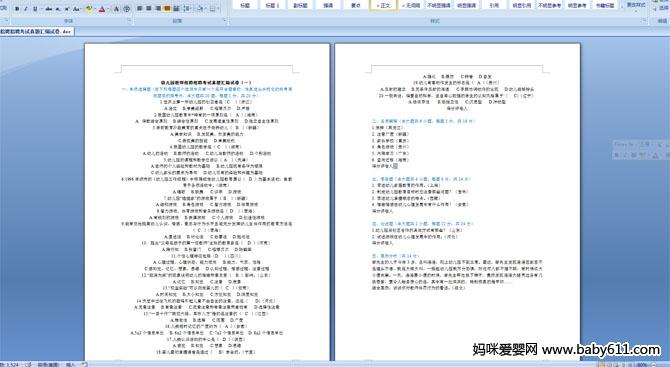Viewport: 670px width, 367px height.
Task: Open the Font group dialog launcher
Action: click(129, 20)
